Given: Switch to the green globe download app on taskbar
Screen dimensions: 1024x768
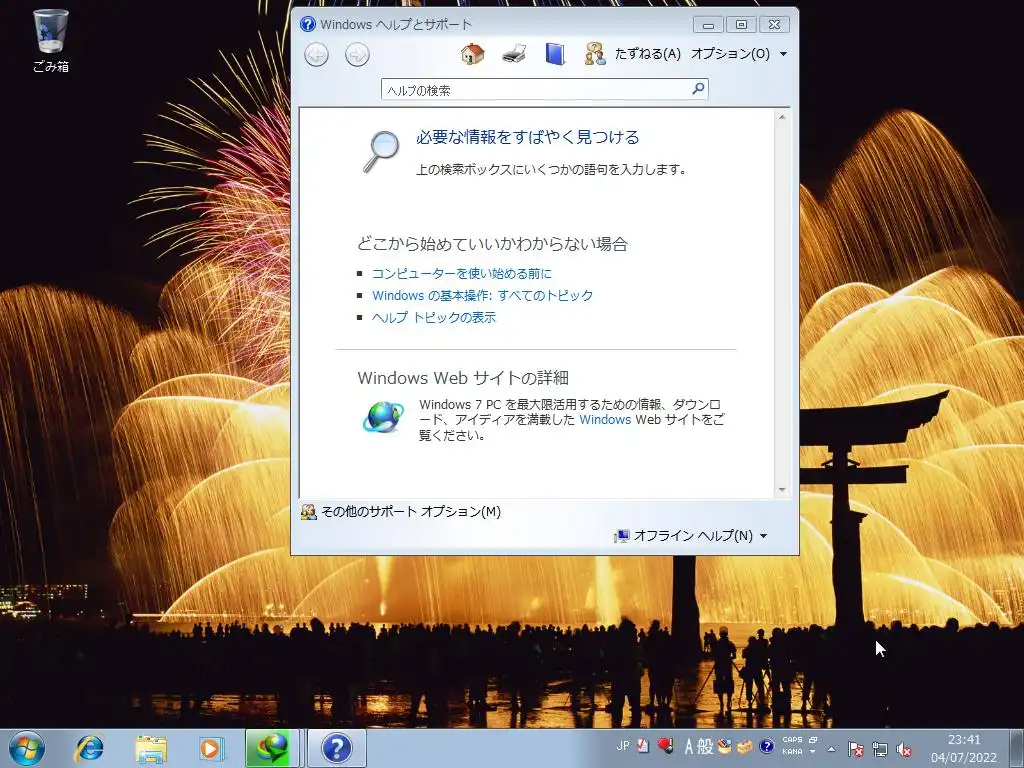Looking at the screenshot, I should 272,748.
